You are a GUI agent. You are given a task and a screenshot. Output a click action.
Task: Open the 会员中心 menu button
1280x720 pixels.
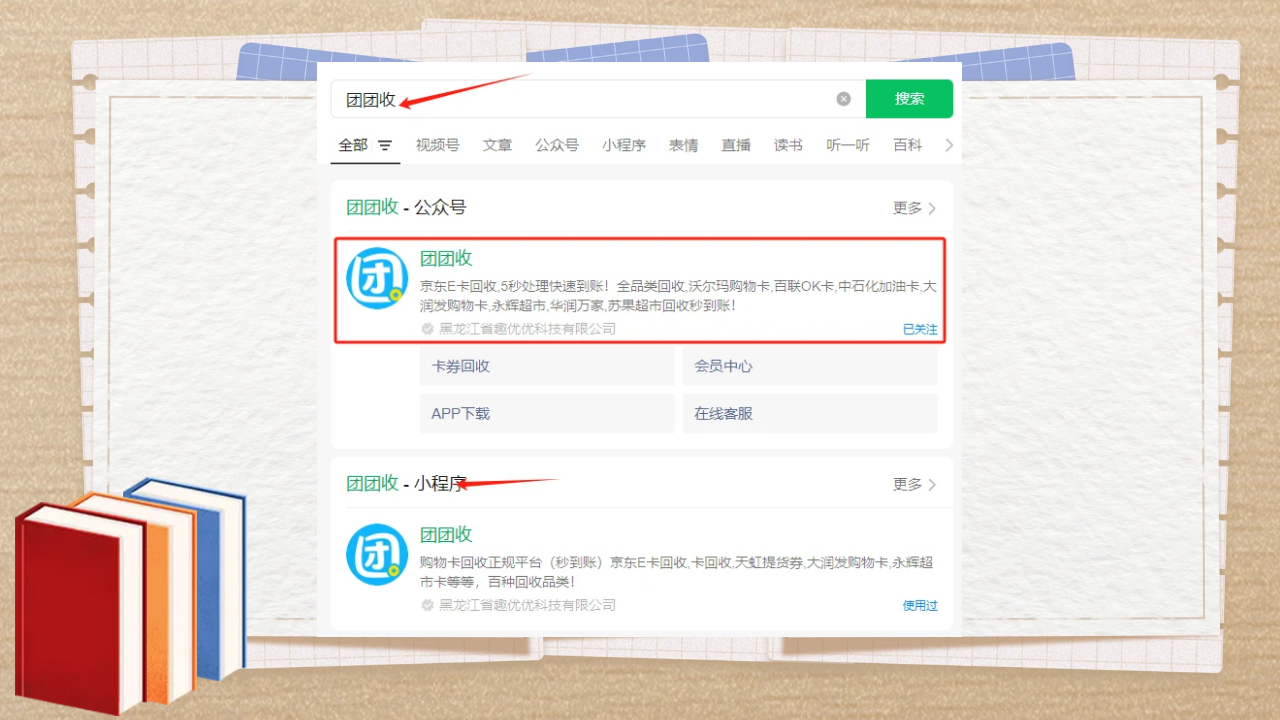[810, 366]
